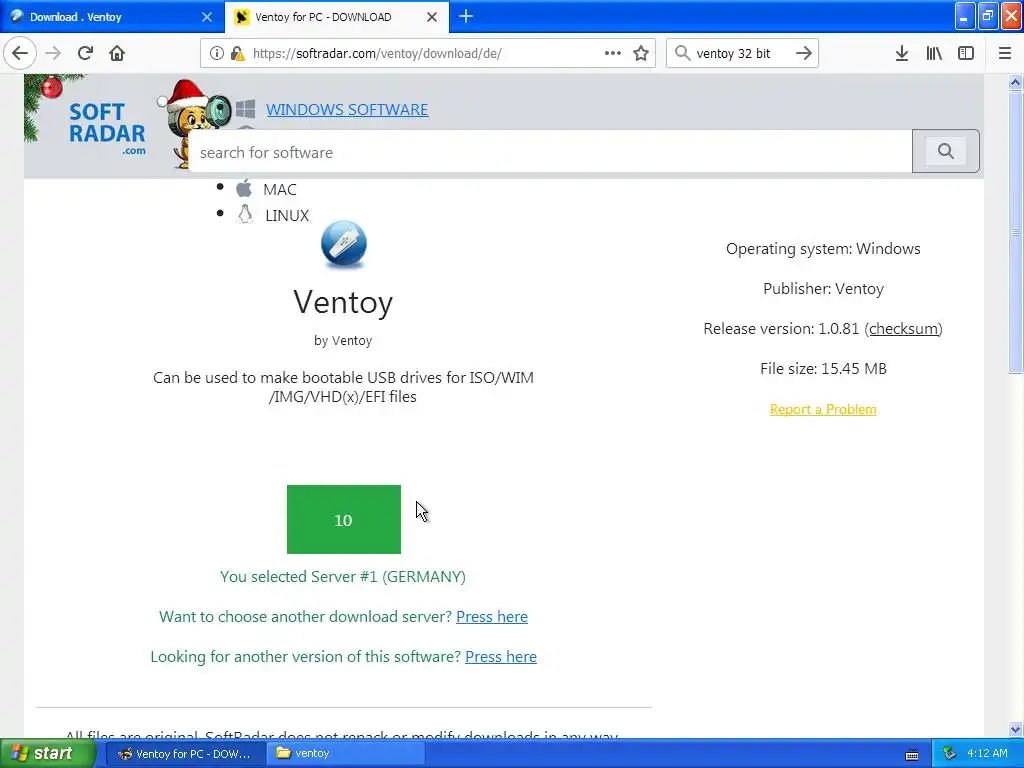The width and height of the screenshot is (1024, 768).
Task: Click the keyboard icon in taskbar
Action: [912, 755]
